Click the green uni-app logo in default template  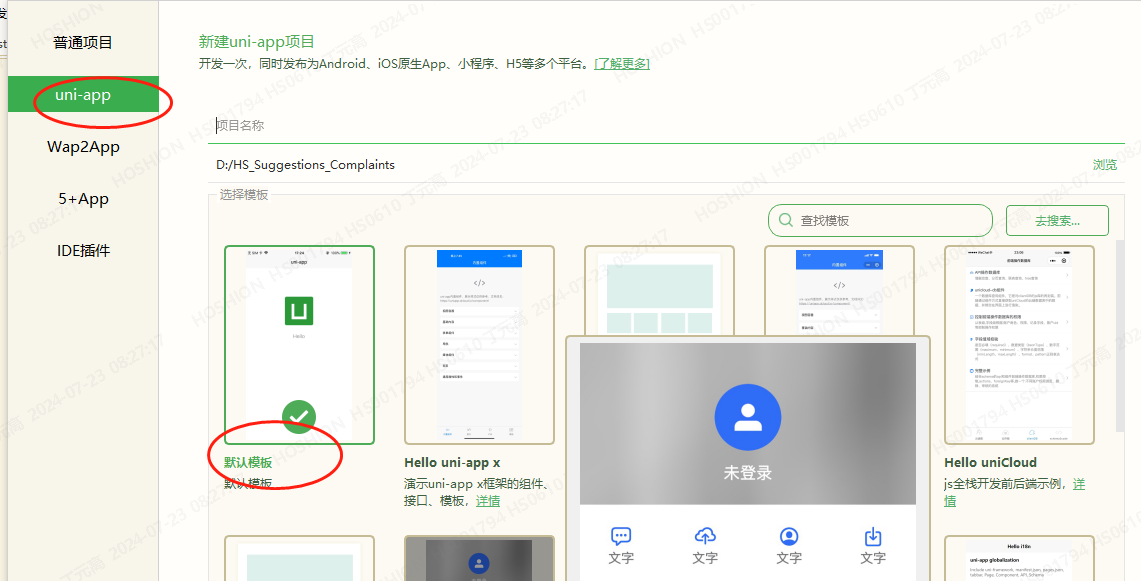(299, 310)
